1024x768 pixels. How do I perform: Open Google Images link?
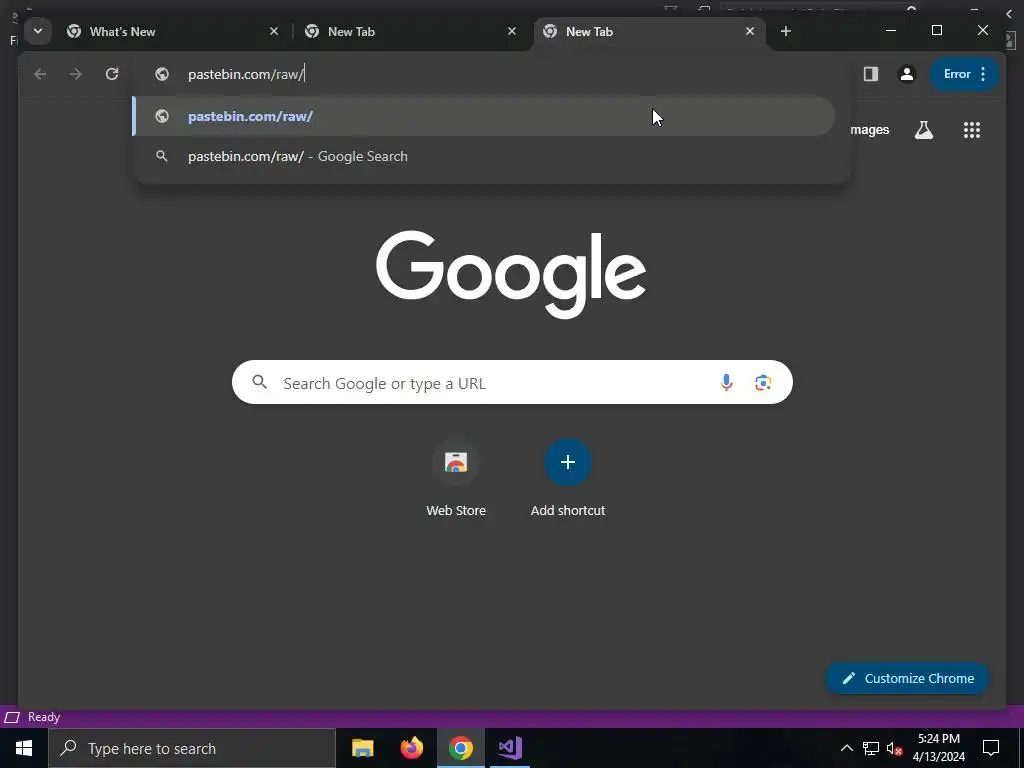click(869, 129)
